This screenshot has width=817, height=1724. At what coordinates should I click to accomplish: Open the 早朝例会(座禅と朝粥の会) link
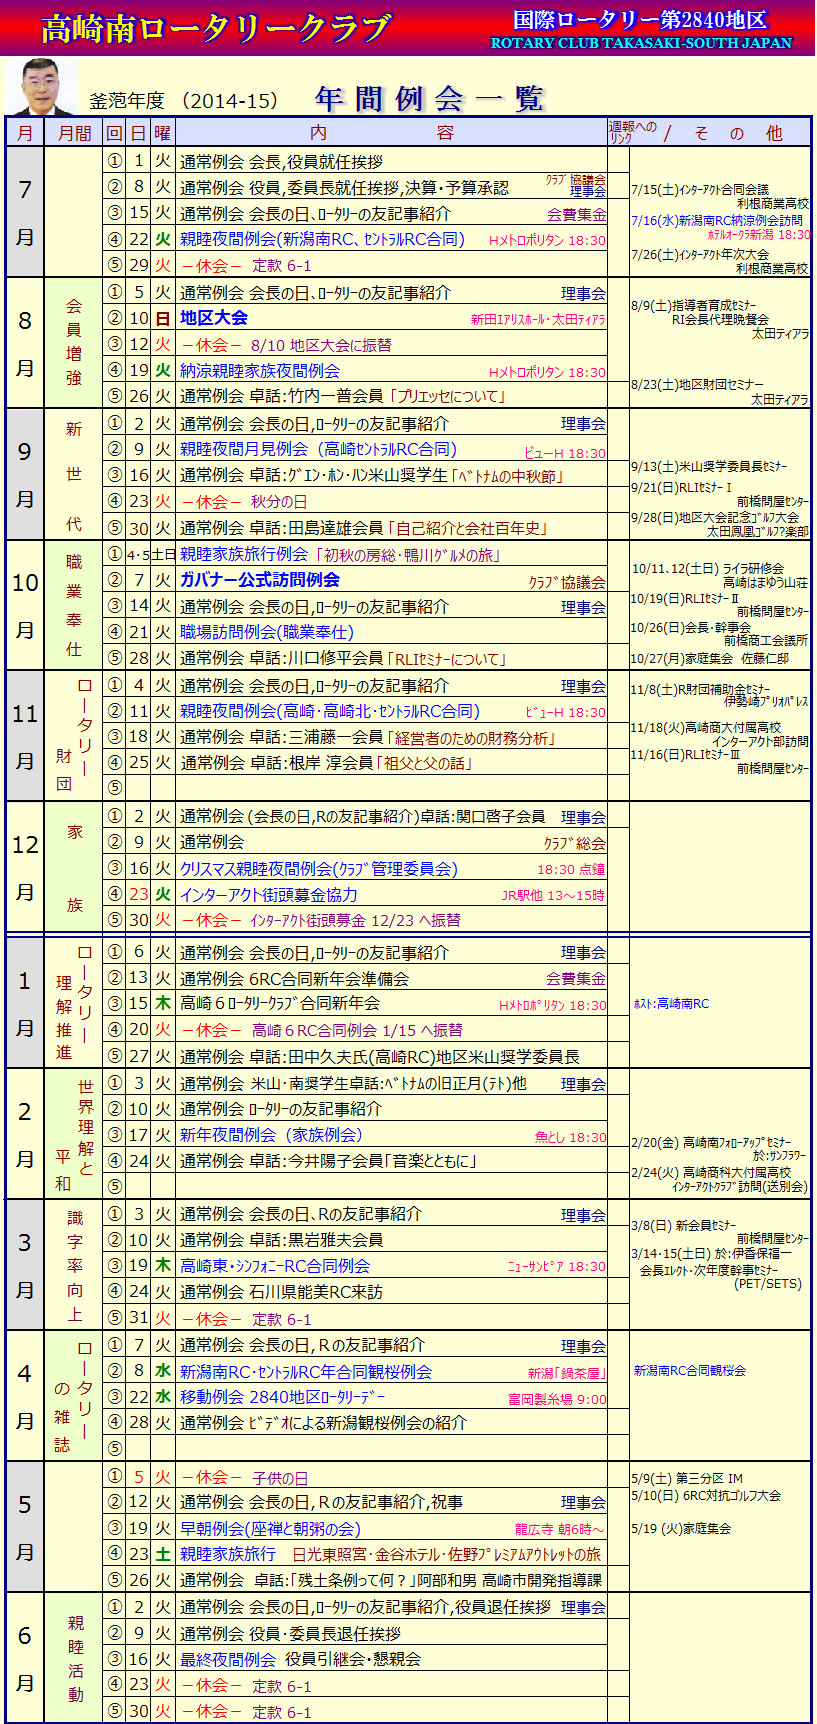pos(270,1529)
